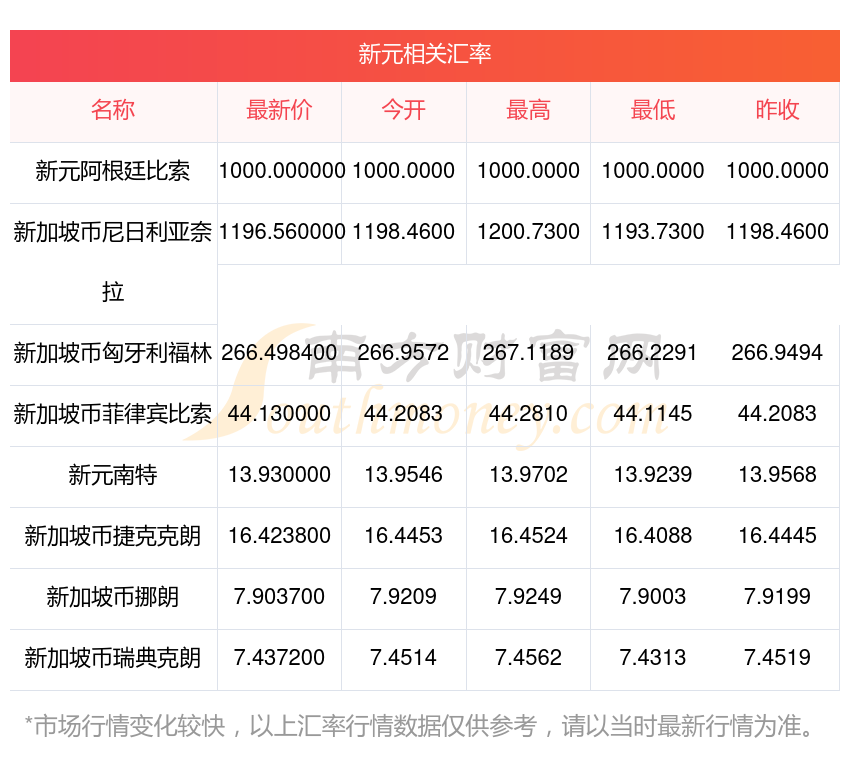
Task: Click highest value 13.9702
Action: coord(529,475)
